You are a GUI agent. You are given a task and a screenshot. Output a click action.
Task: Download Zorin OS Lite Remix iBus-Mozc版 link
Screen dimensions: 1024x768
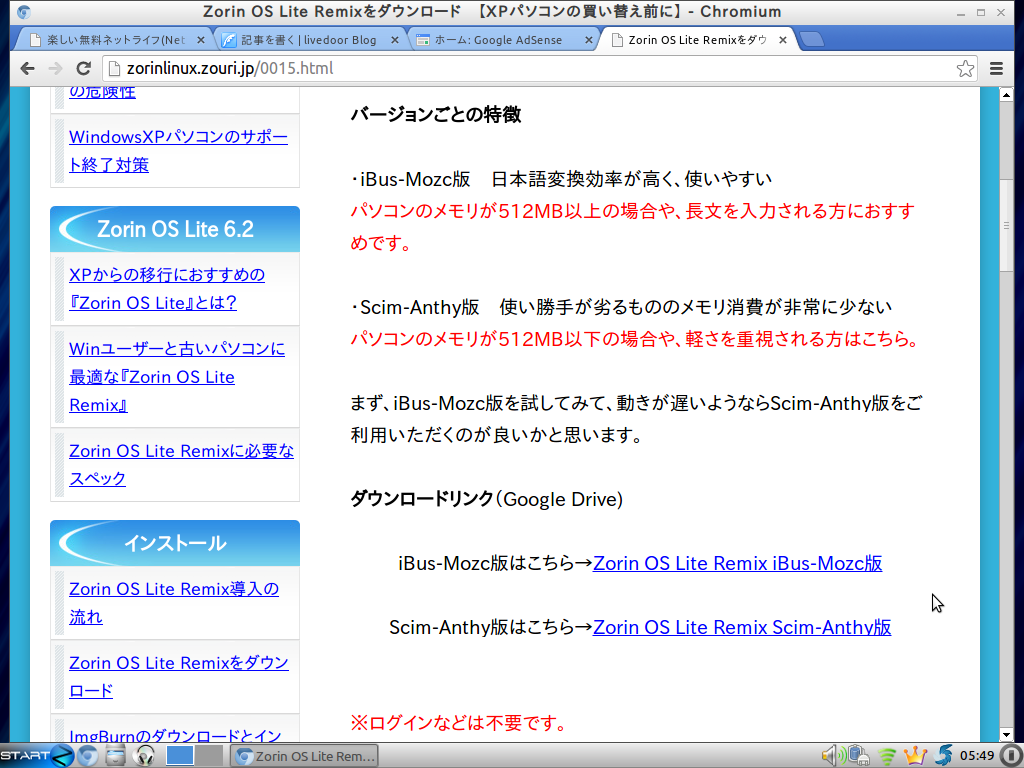pos(737,563)
